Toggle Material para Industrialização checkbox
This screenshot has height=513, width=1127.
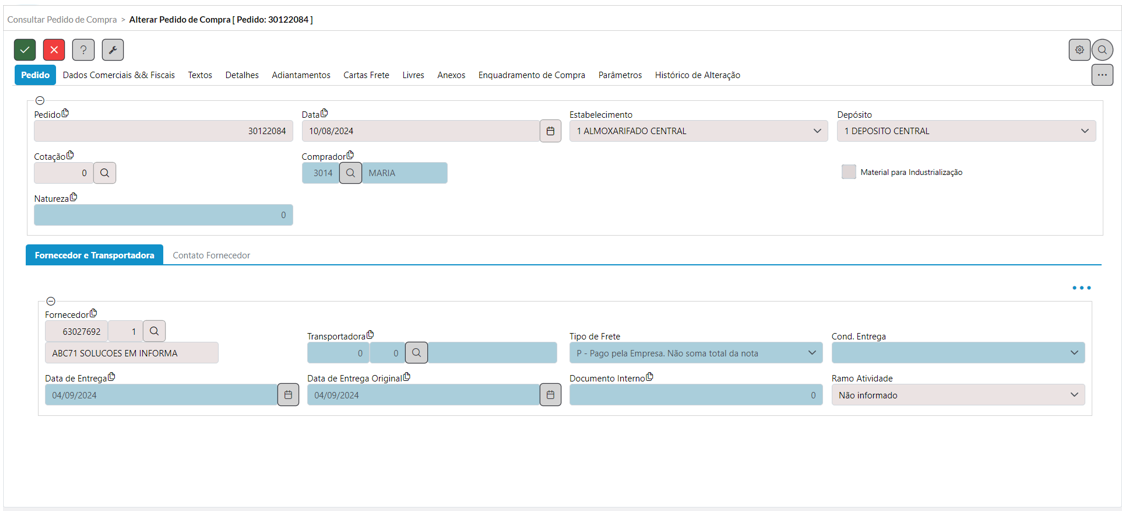point(849,172)
